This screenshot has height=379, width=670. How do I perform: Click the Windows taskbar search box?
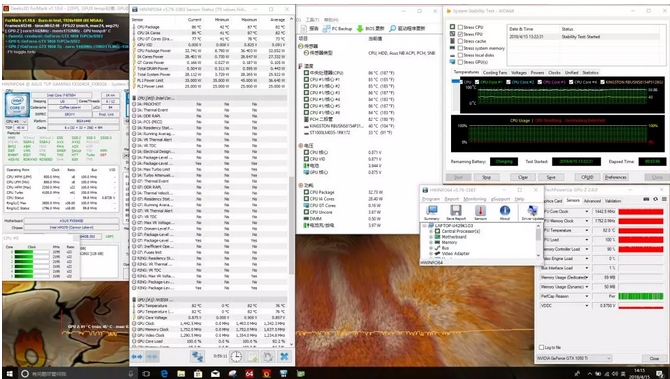coord(77,373)
